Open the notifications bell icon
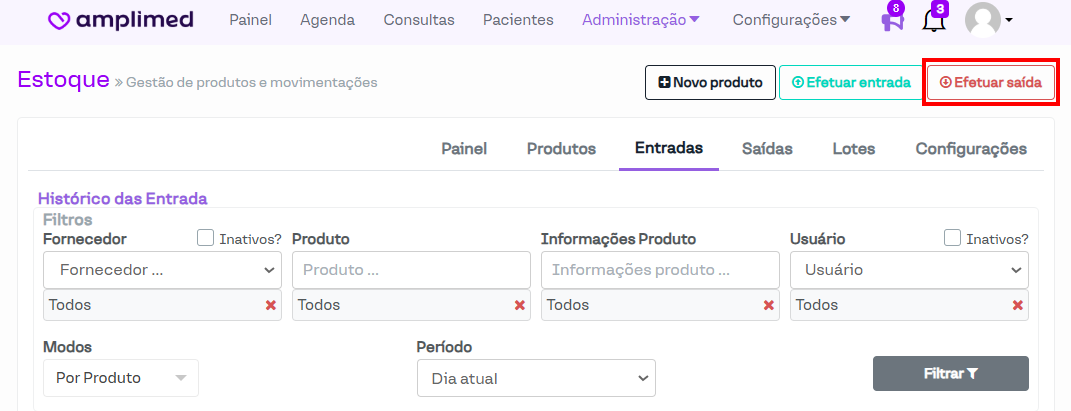The width and height of the screenshot is (1071, 411). point(933,20)
